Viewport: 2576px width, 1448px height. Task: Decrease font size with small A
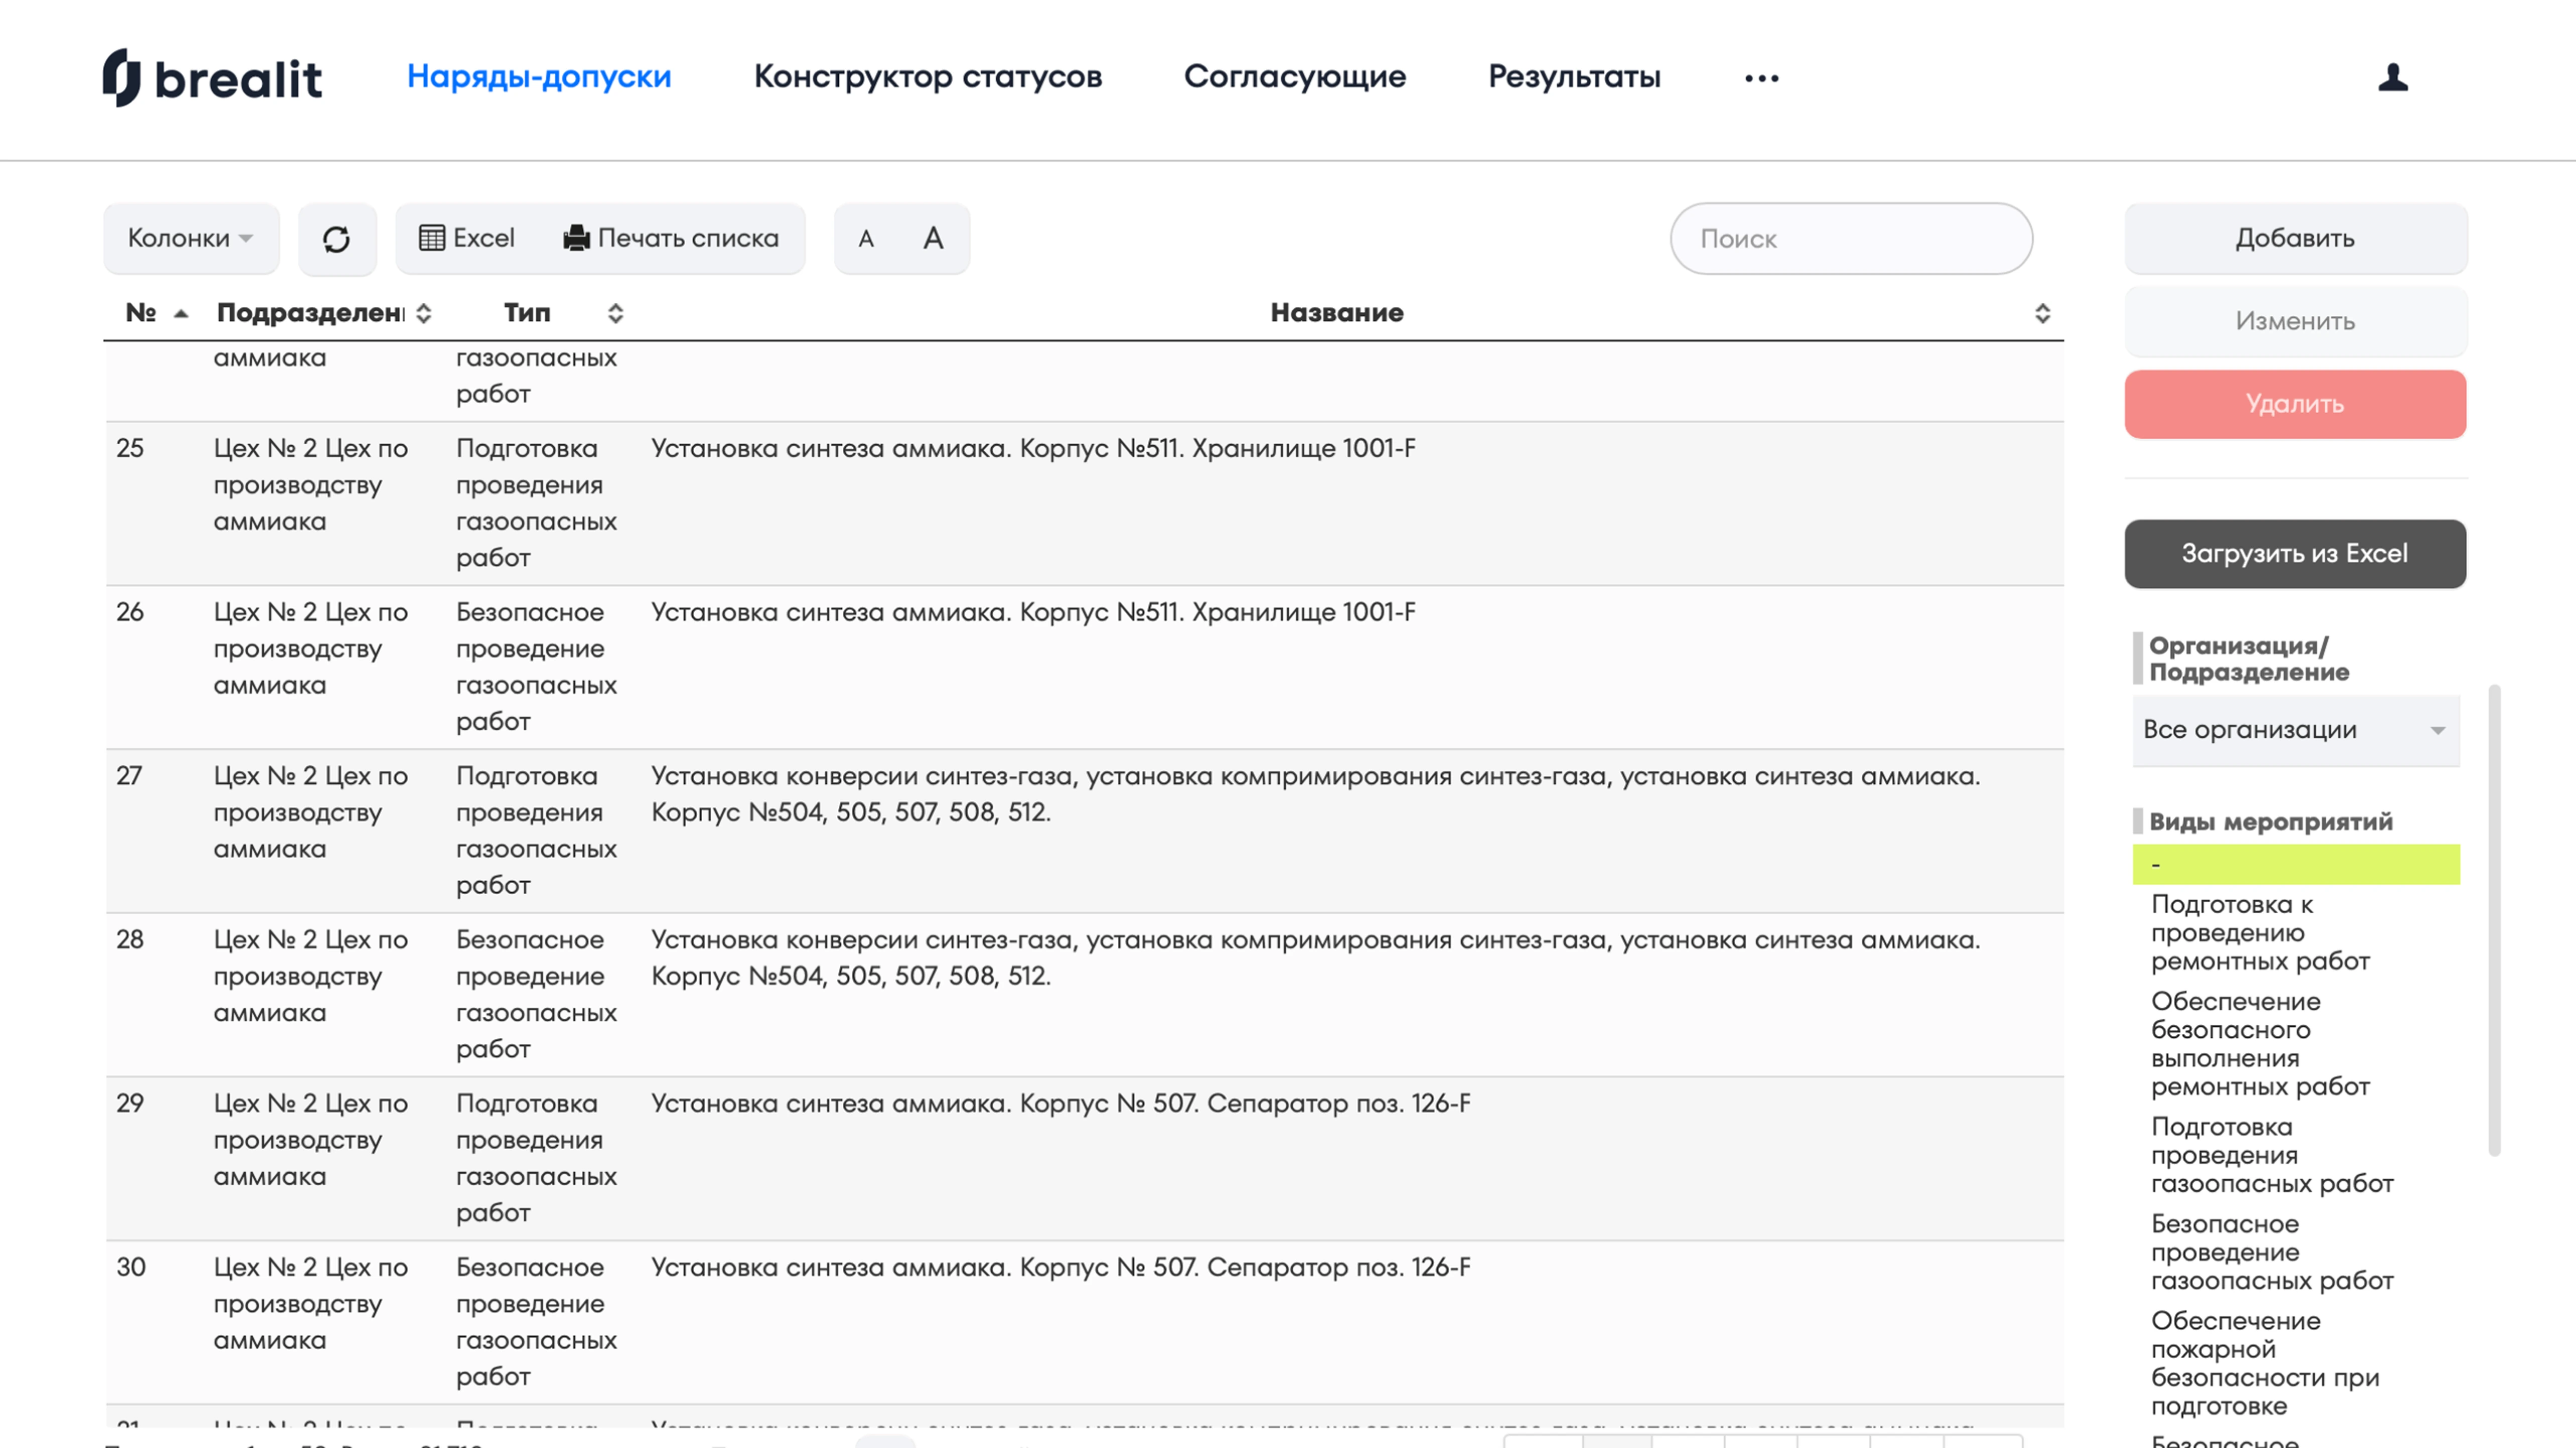coord(866,239)
